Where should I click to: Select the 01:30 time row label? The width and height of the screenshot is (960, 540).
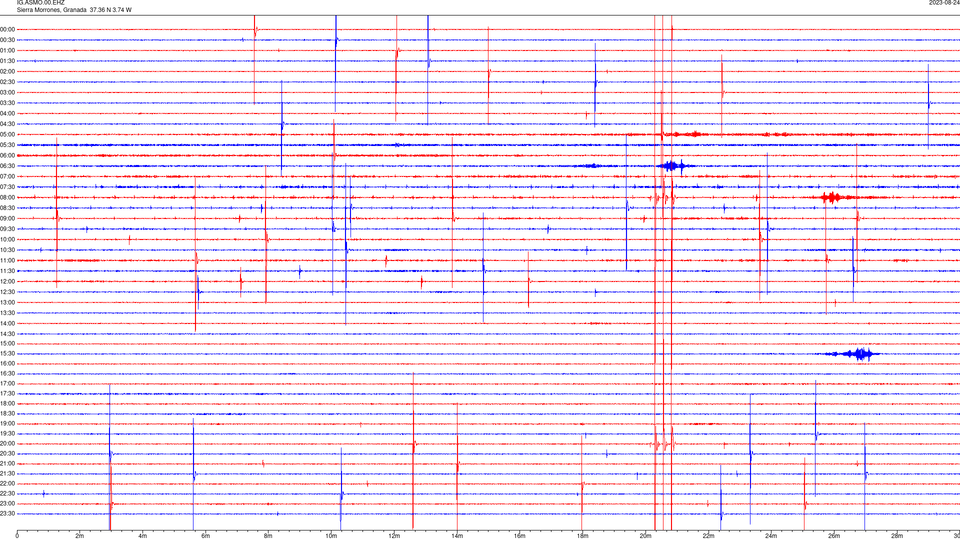(x=8, y=61)
